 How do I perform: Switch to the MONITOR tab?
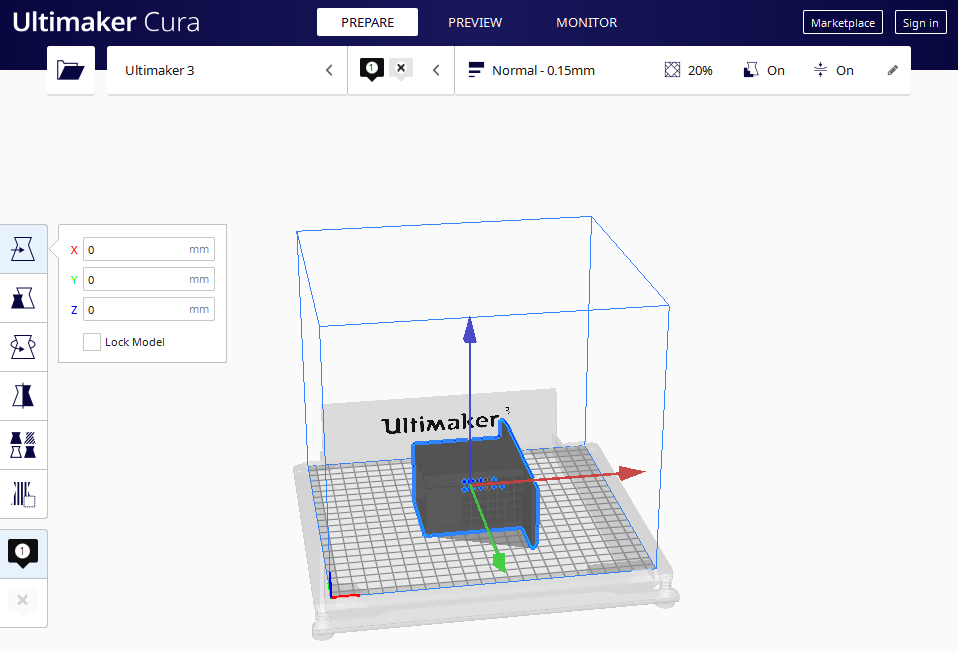click(586, 22)
